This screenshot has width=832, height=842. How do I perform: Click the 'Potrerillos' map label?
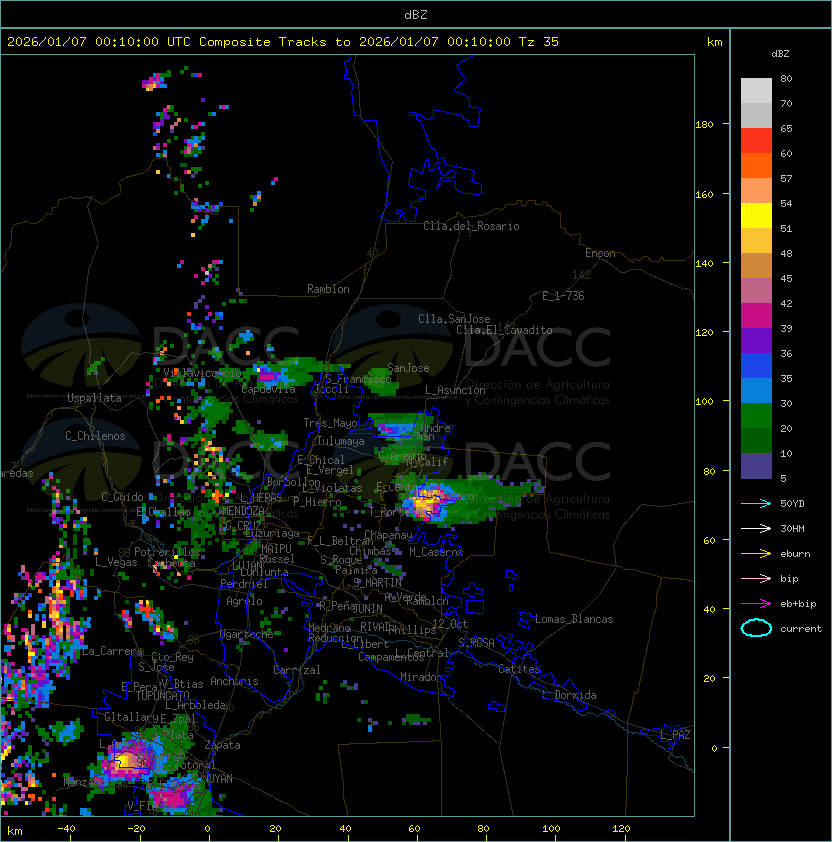coord(167,552)
